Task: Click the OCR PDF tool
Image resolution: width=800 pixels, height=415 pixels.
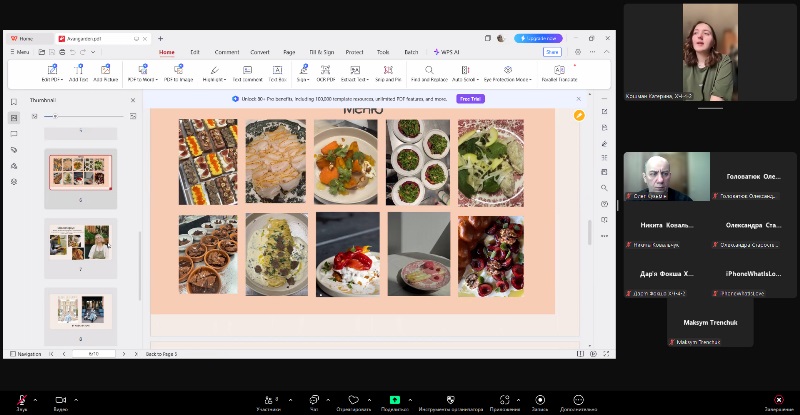Action: coord(326,72)
